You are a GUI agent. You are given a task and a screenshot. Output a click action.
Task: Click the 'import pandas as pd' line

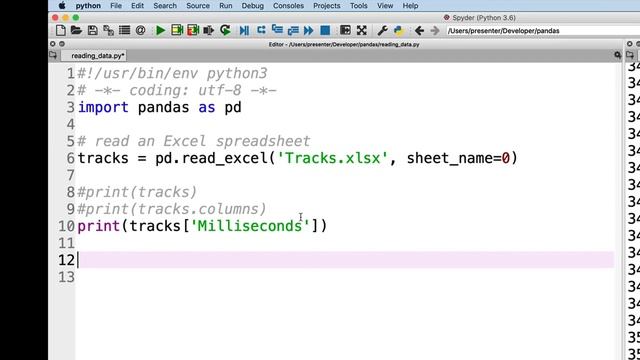point(160,107)
